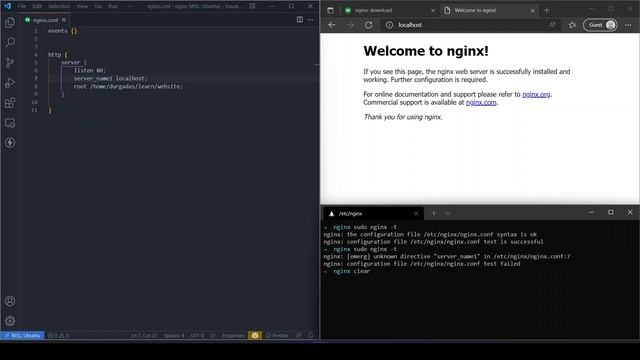Open VS Code notifications bell

(311, 336)
